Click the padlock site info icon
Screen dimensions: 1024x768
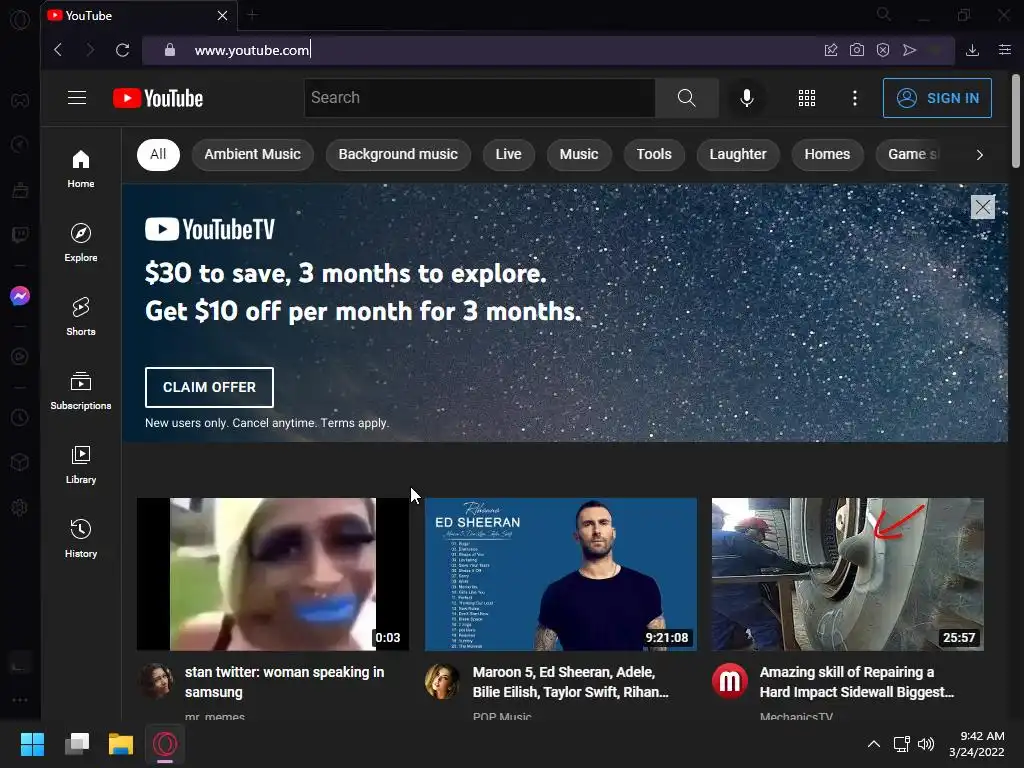pos(170,50)
